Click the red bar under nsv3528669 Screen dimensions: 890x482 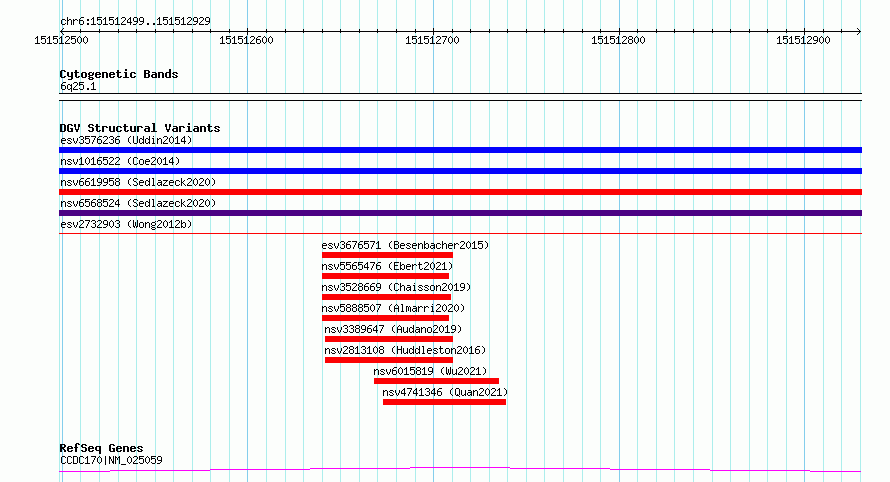pyautogui.click(x=387, y=297)
